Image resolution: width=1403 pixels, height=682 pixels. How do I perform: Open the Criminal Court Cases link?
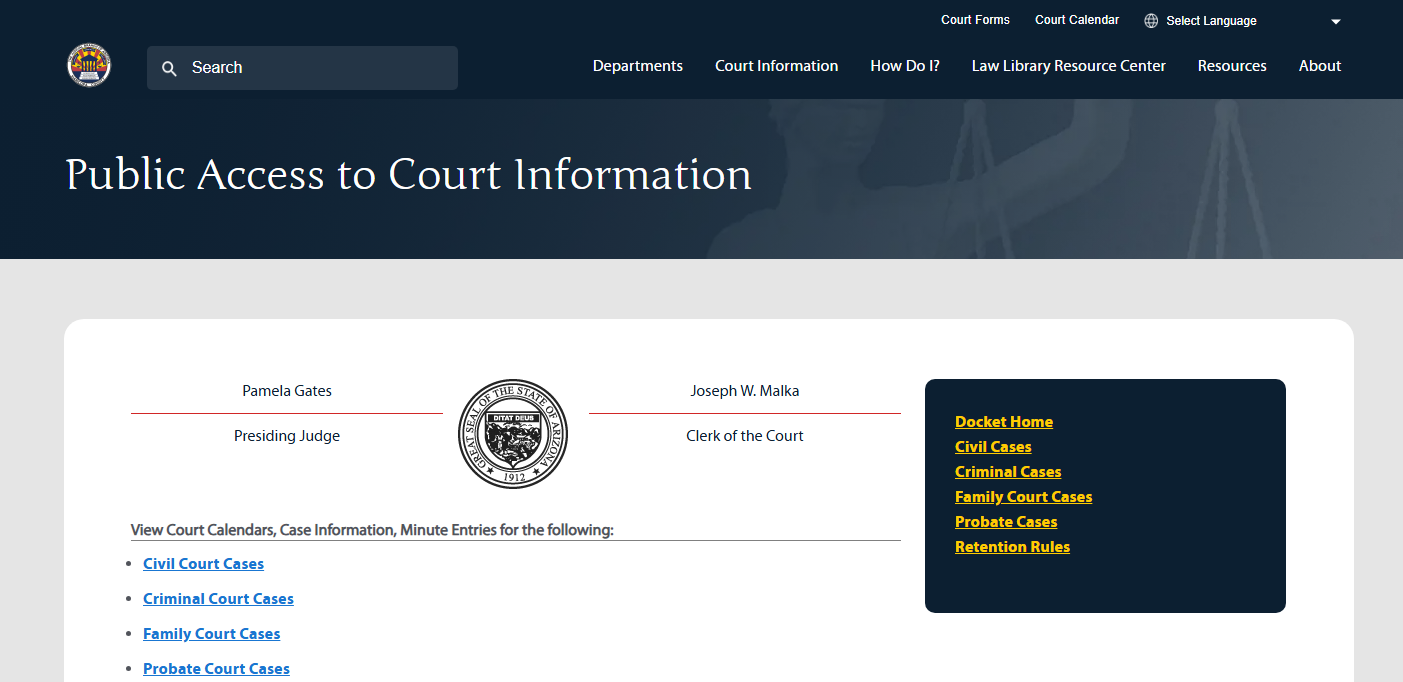tap(218, 599)
